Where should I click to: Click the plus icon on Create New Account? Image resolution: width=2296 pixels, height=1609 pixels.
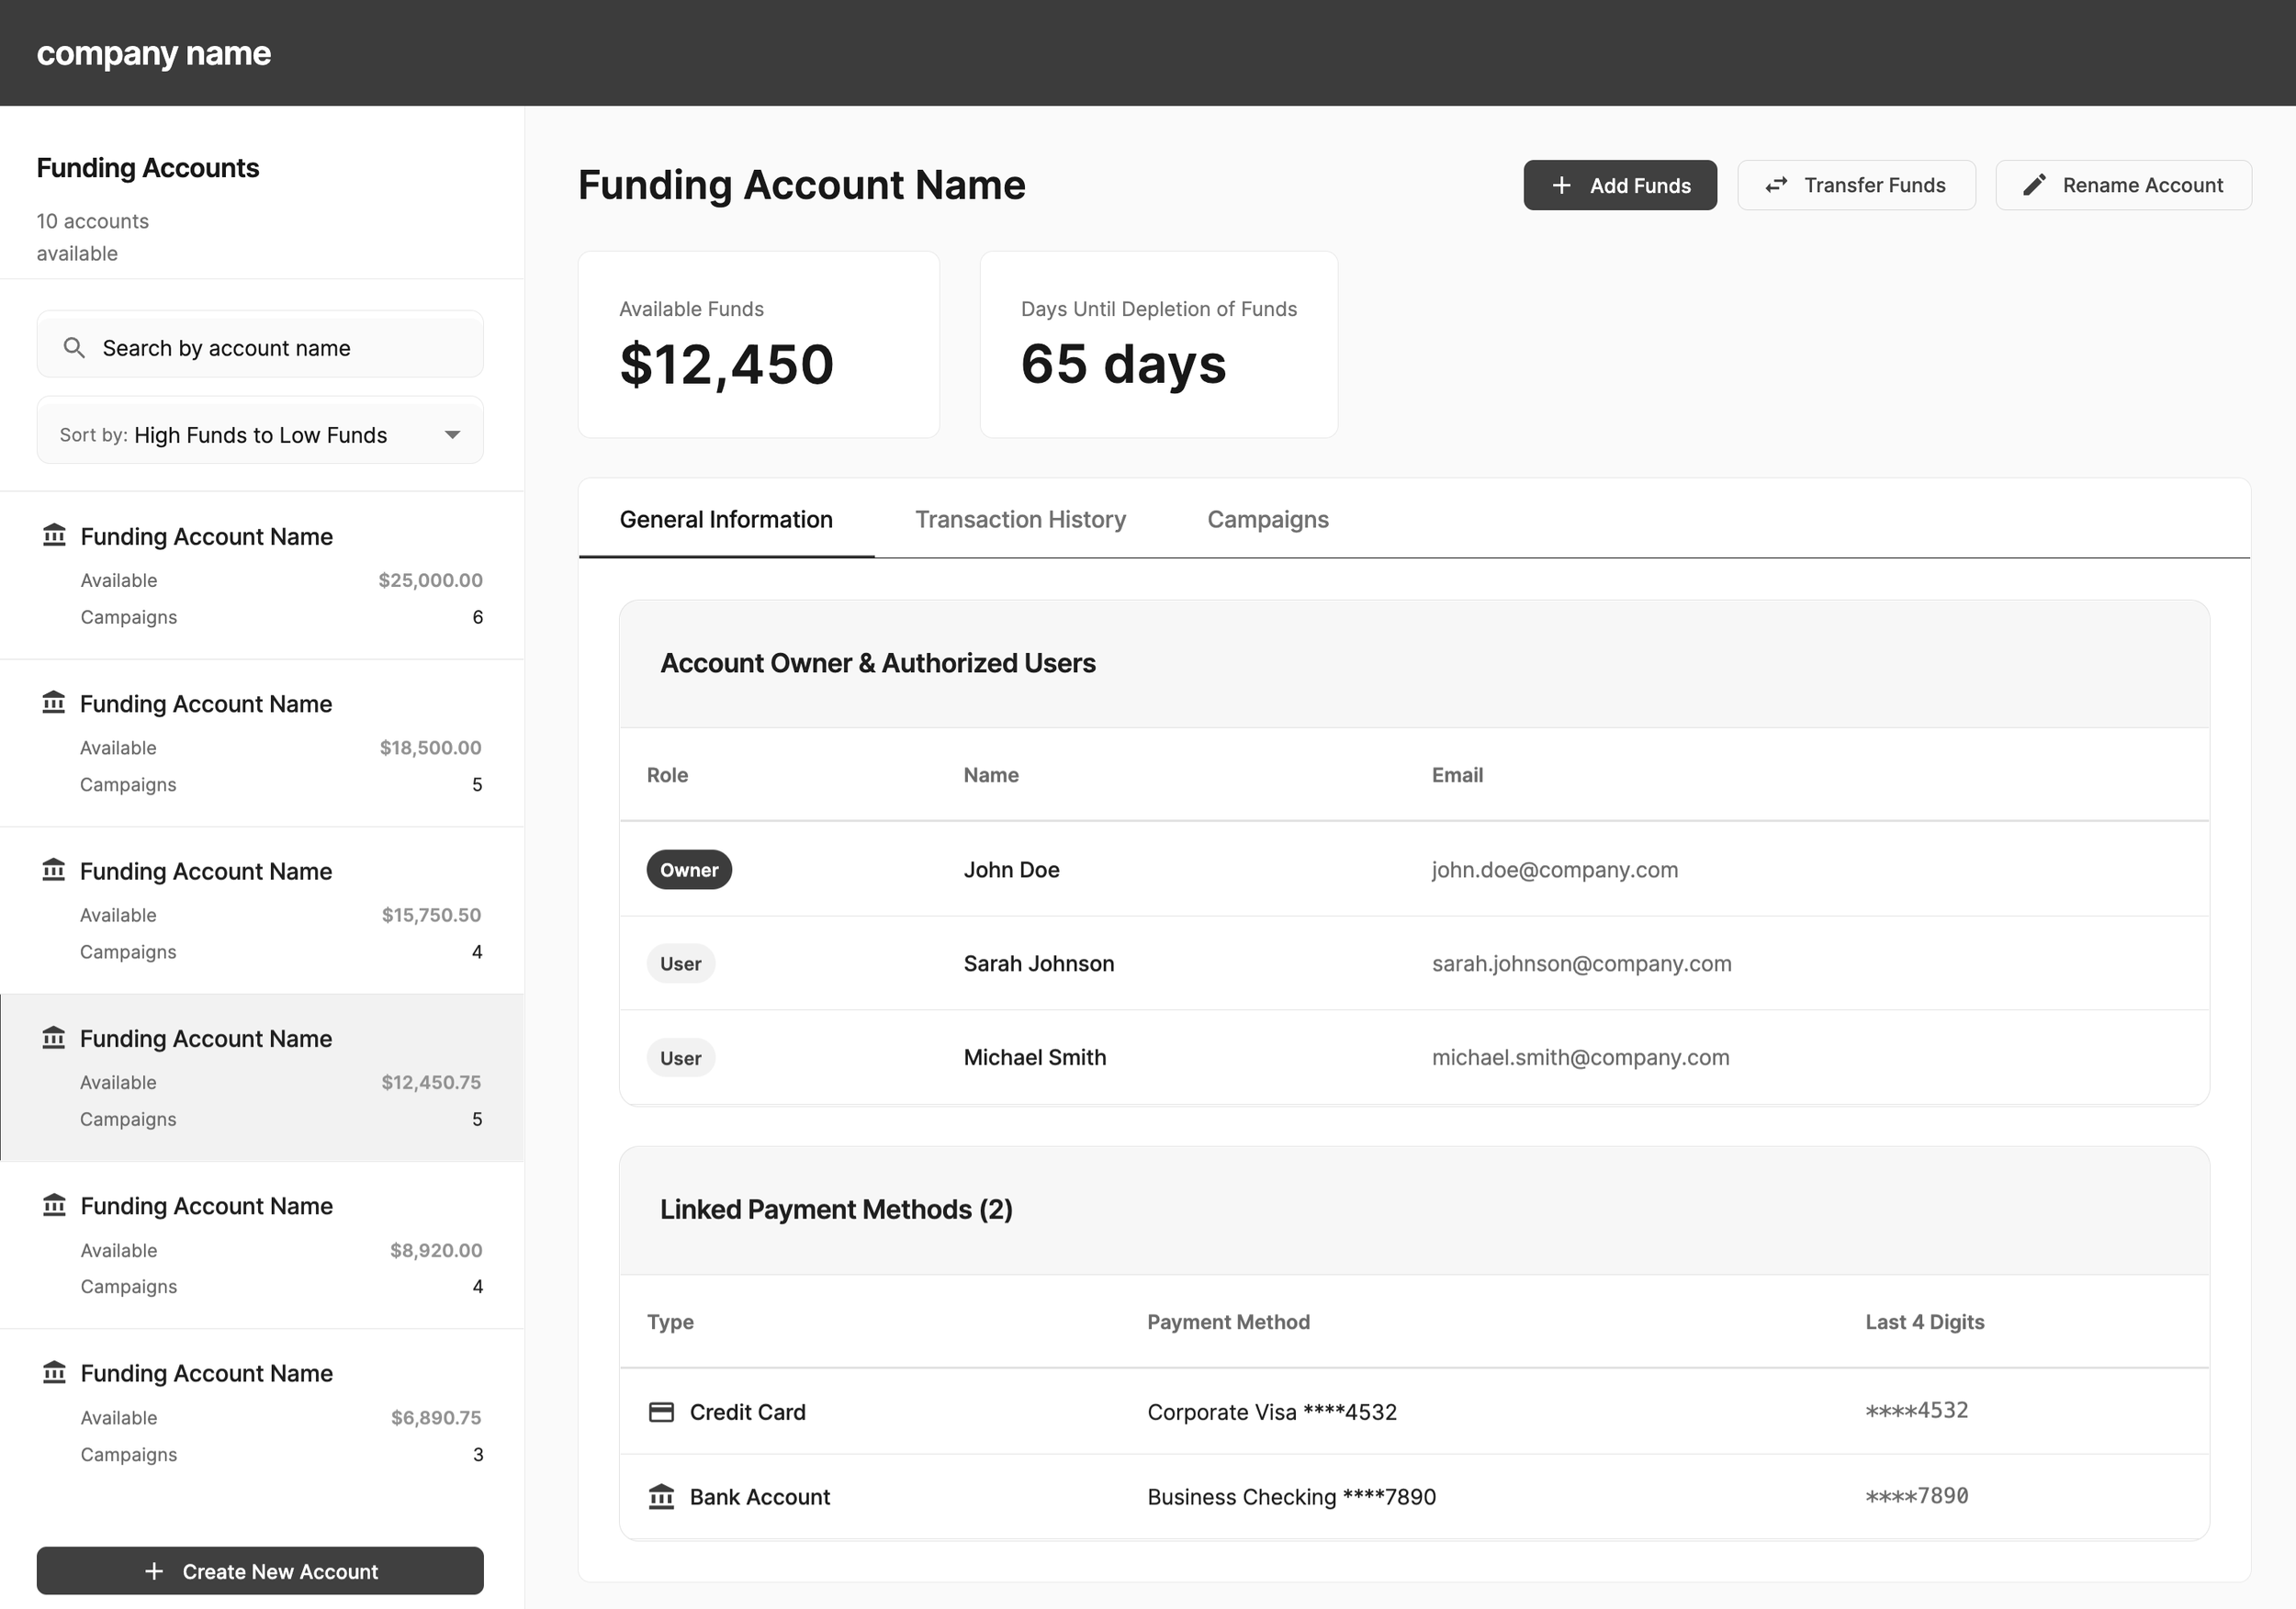[x=153, y=1571]
